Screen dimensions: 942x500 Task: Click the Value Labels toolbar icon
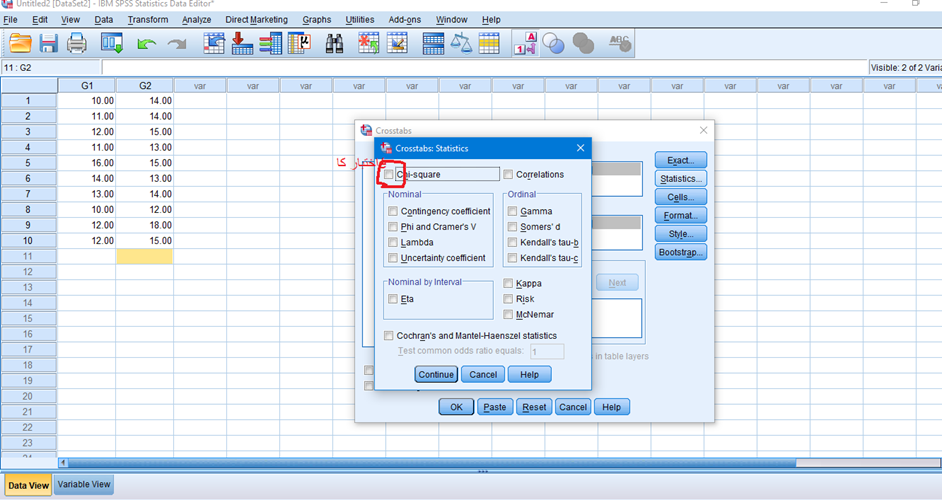(x=525, y=44)
